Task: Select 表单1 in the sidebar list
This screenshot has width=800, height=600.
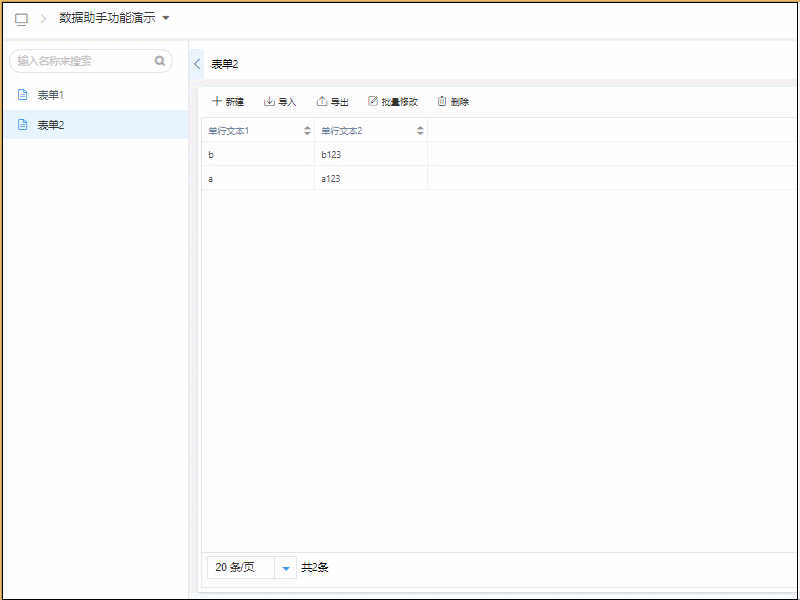Action: [x=50, y=95]
